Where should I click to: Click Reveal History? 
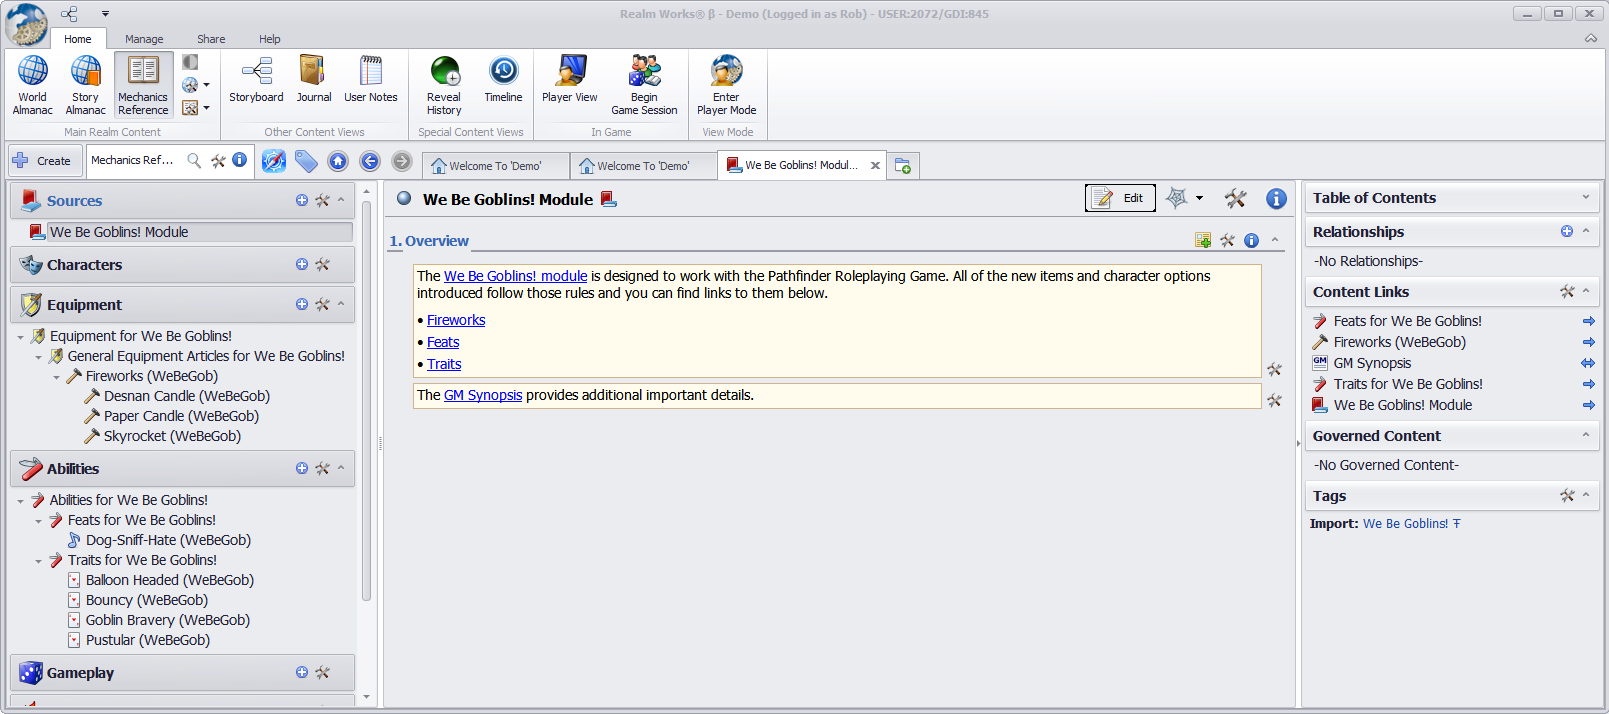tap(444, 85)
